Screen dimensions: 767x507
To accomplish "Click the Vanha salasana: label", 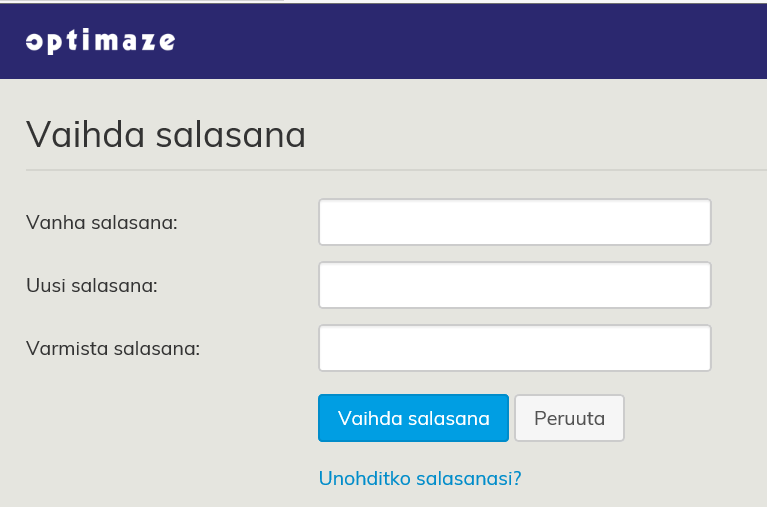I will tap(102, 222).
